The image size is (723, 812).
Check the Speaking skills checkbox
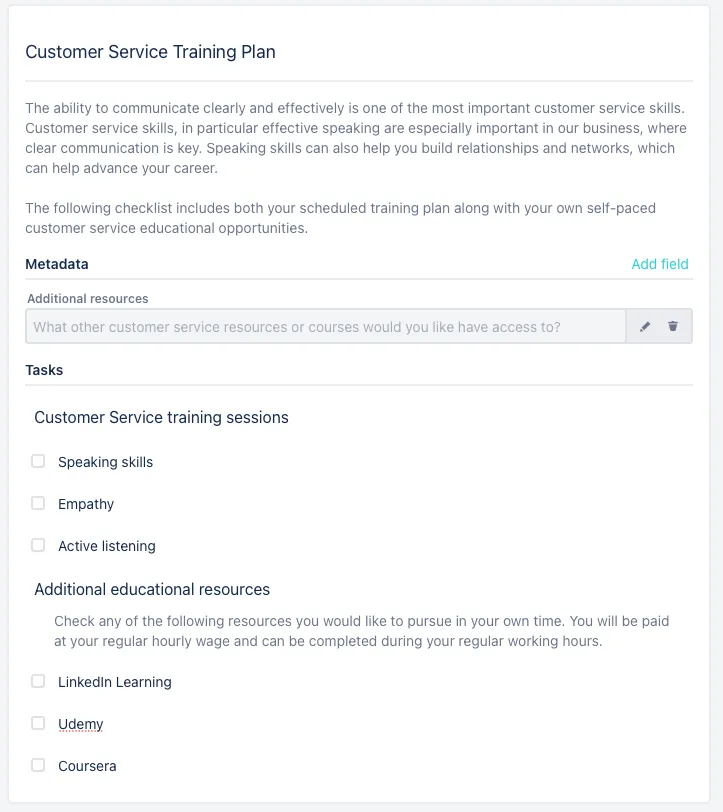[38, 461]
